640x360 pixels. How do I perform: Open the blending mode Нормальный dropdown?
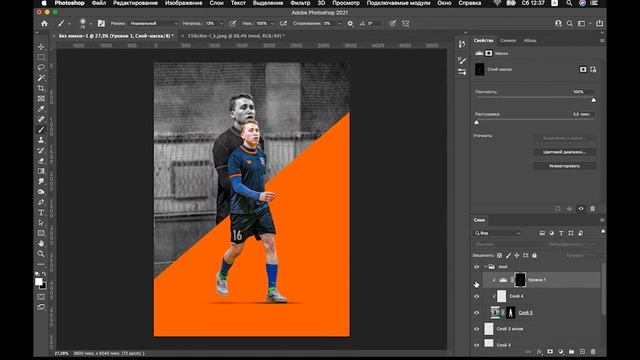tap(154, 24)
